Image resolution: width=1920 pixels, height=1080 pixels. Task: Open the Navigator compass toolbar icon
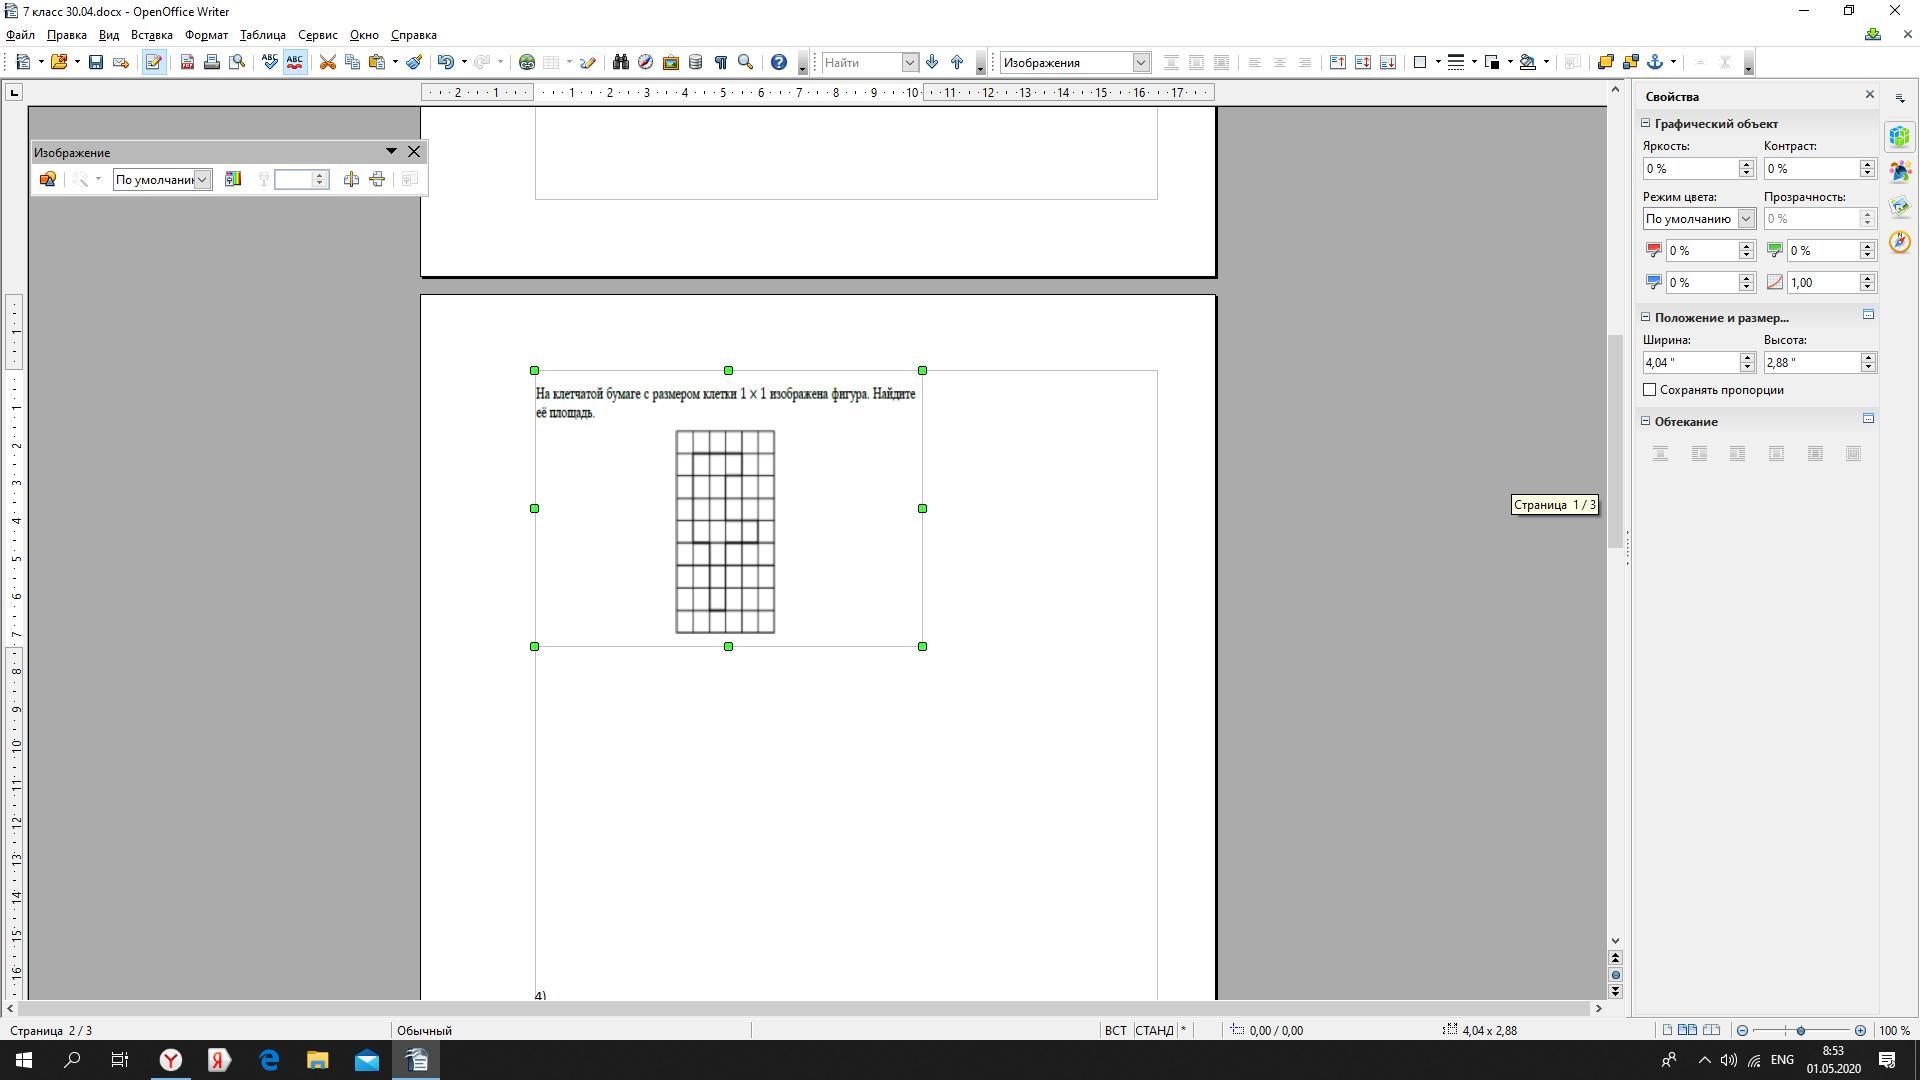(x=645, y=62)
